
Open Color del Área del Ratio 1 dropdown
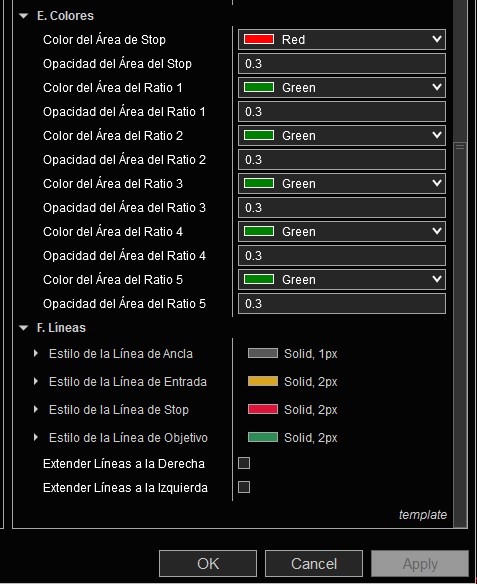point(342,88)
